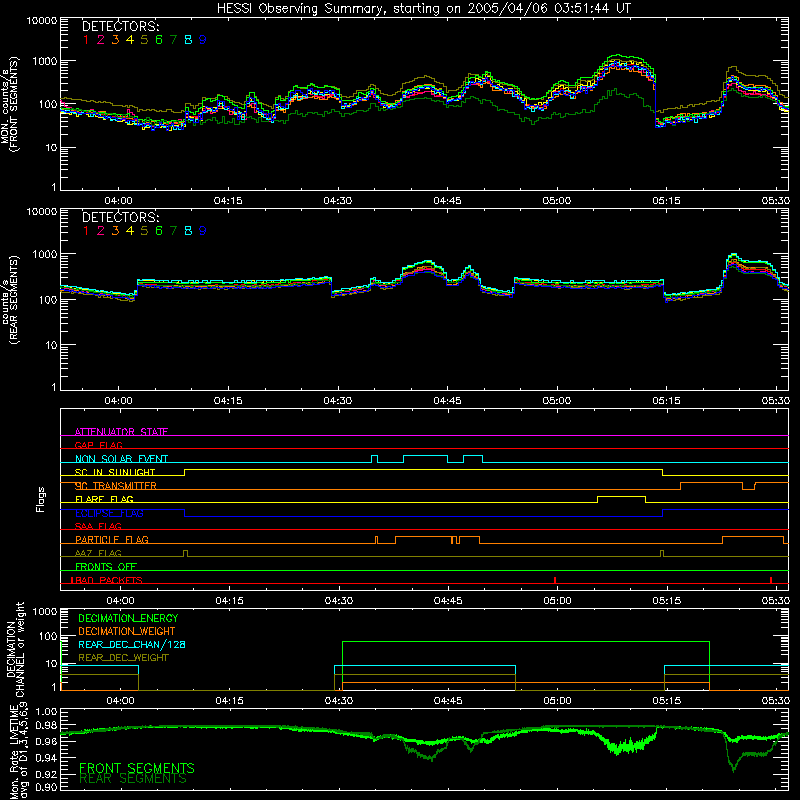Click the red BAD_PACKETS spike near 05:00
Screen dimensions: 800x800
click(x=555, y=580)
